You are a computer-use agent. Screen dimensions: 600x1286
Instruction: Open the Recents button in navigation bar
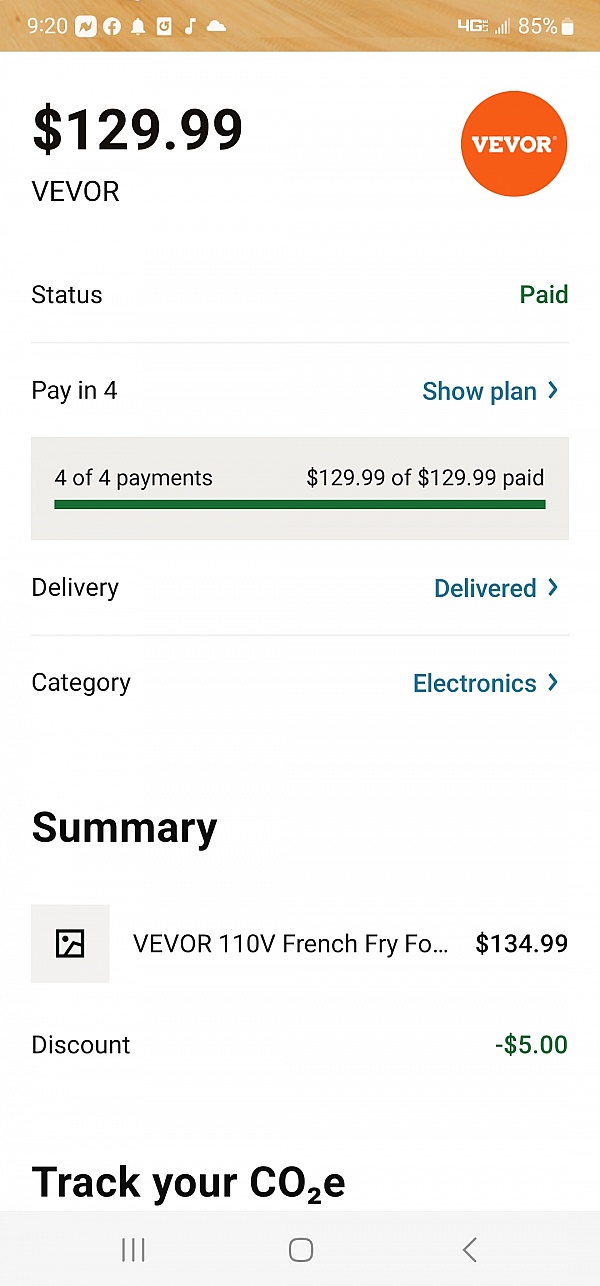(133, 1249)
